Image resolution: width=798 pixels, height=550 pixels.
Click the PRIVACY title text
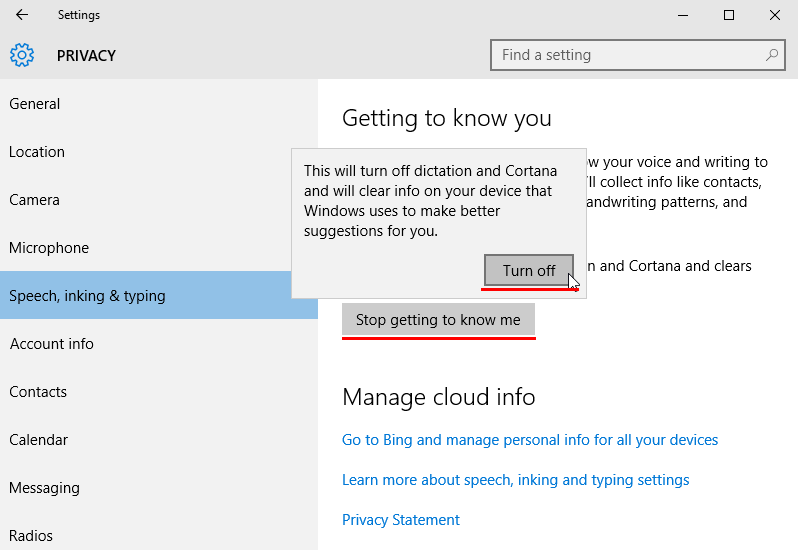pos(86,55)
